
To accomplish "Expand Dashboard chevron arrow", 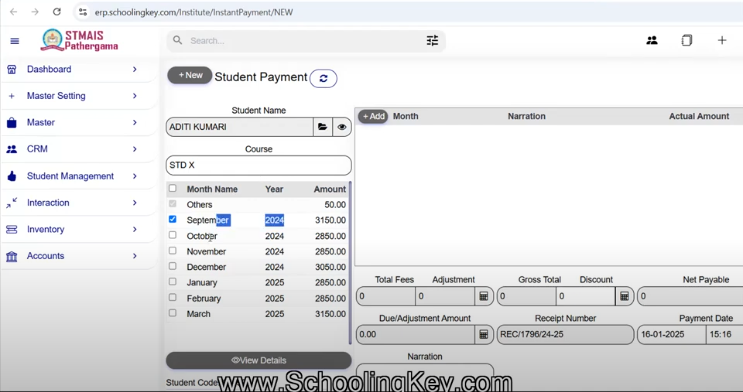I will [x=135, y=69].
